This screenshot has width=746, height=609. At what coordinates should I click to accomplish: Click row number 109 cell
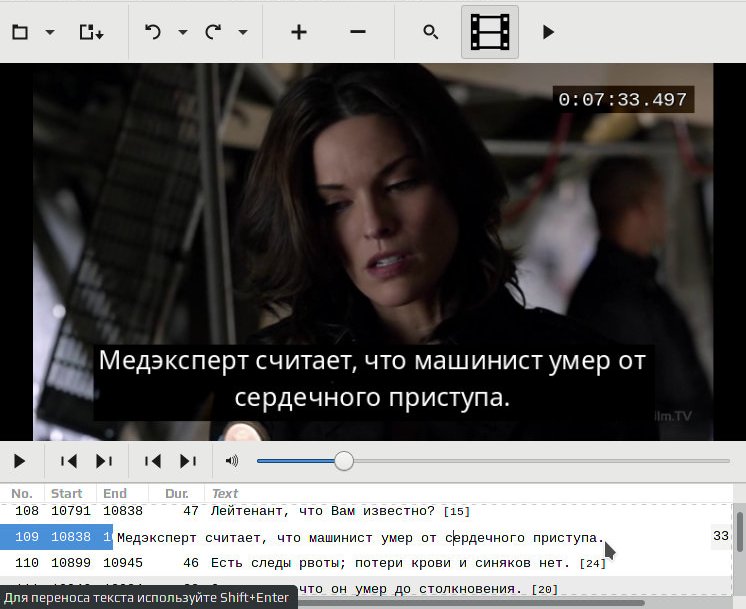pyautogui.click(x=27, y=537)
